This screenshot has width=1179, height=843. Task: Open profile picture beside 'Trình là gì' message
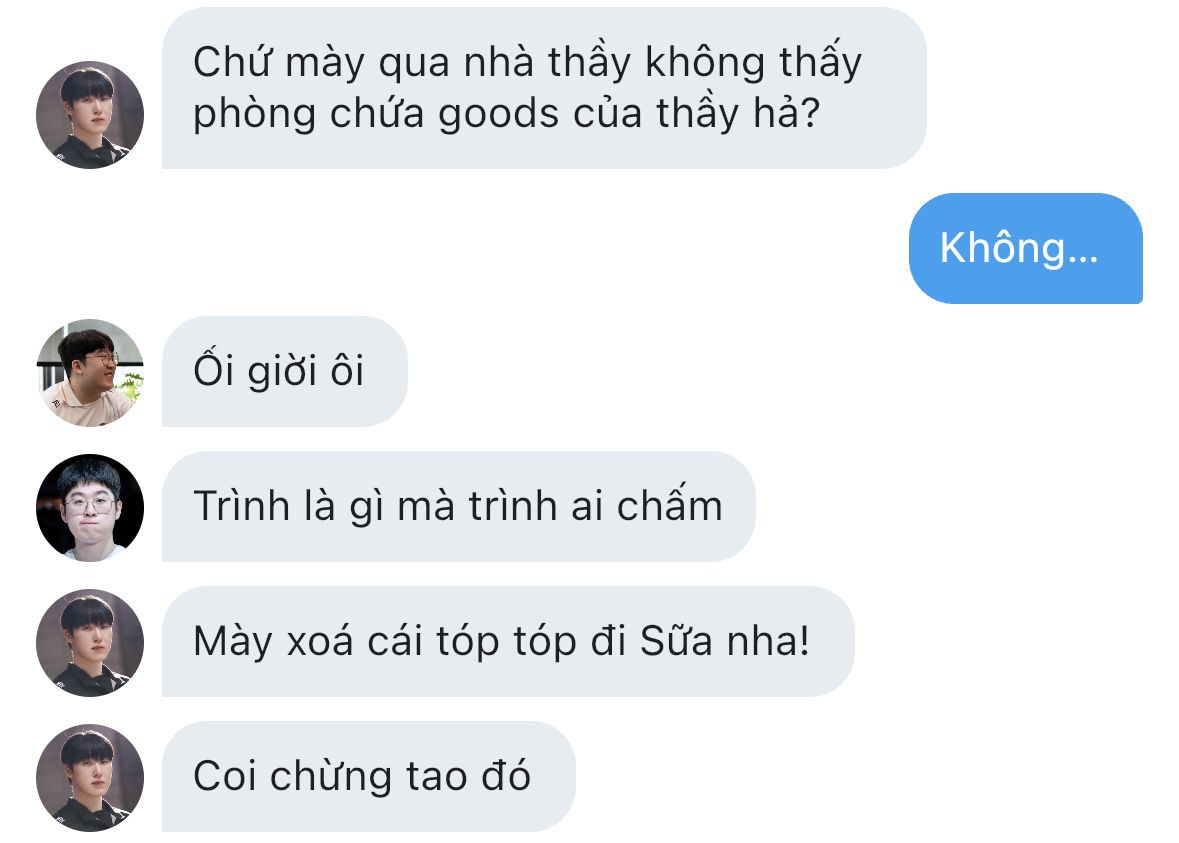point(89,507)
